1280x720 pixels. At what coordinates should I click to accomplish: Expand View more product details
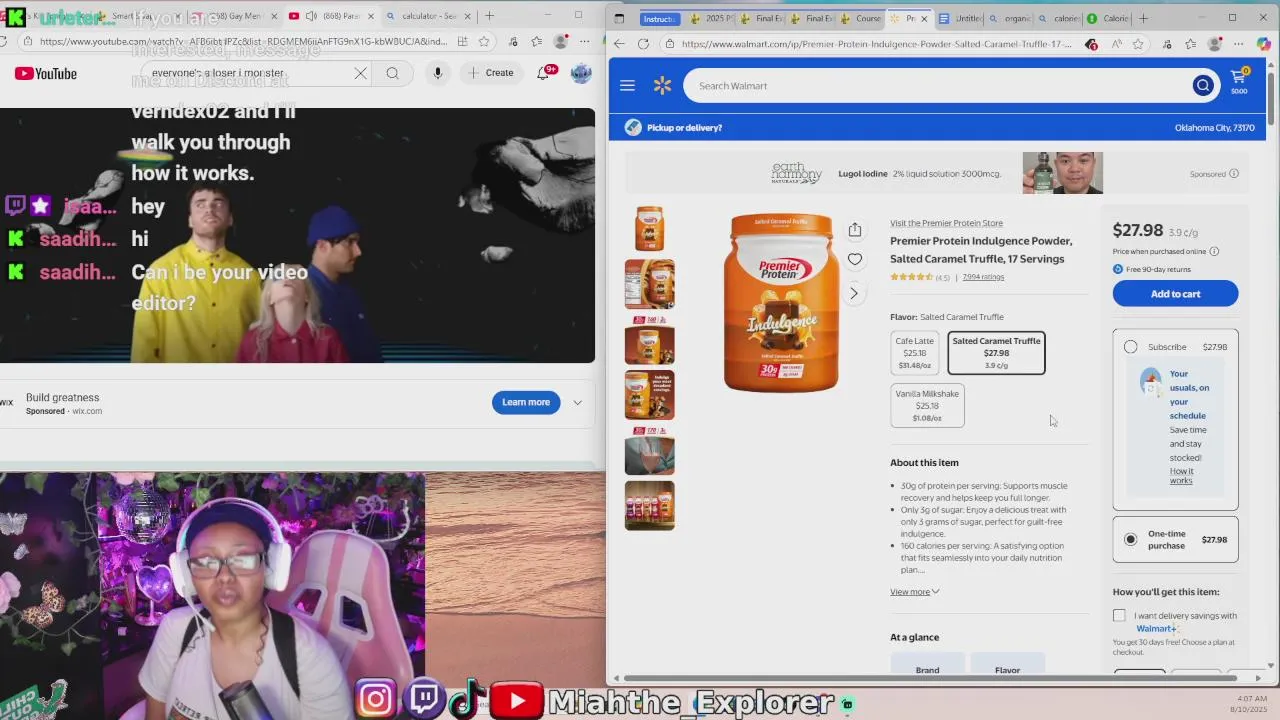coord(914,592)
